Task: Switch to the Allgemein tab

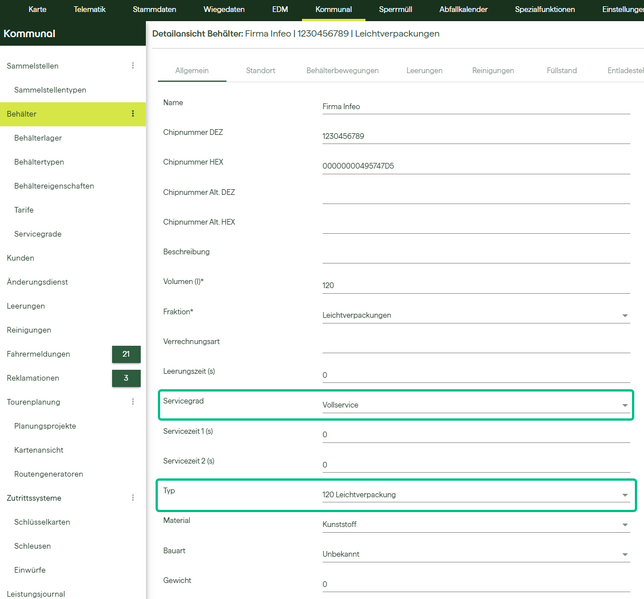Action: coord(192,71)
